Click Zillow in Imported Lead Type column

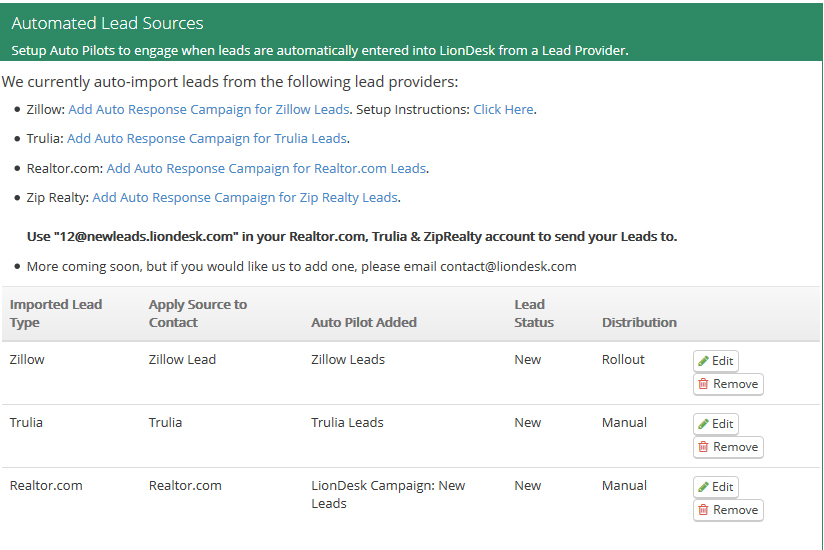[27, 359]
